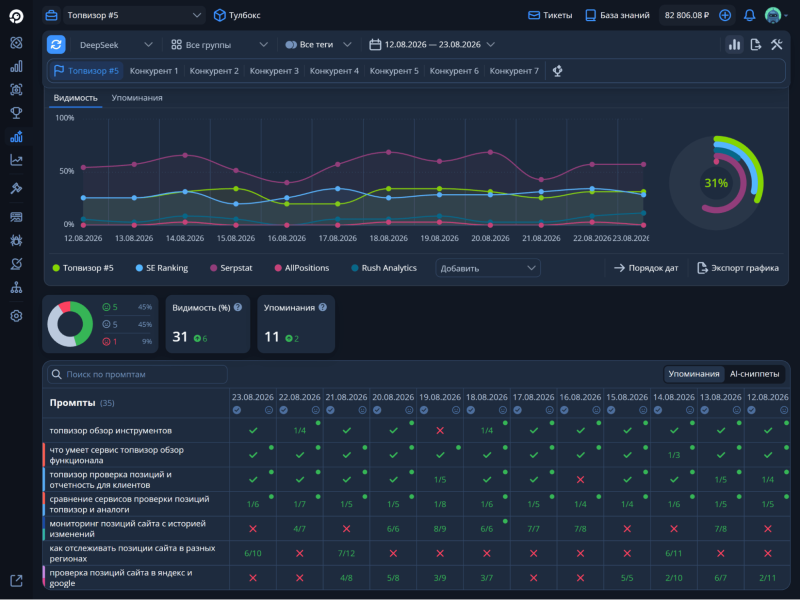
Task: Click the smiley icon under 12.08.2026 column header
Action: tap(784, 410)
